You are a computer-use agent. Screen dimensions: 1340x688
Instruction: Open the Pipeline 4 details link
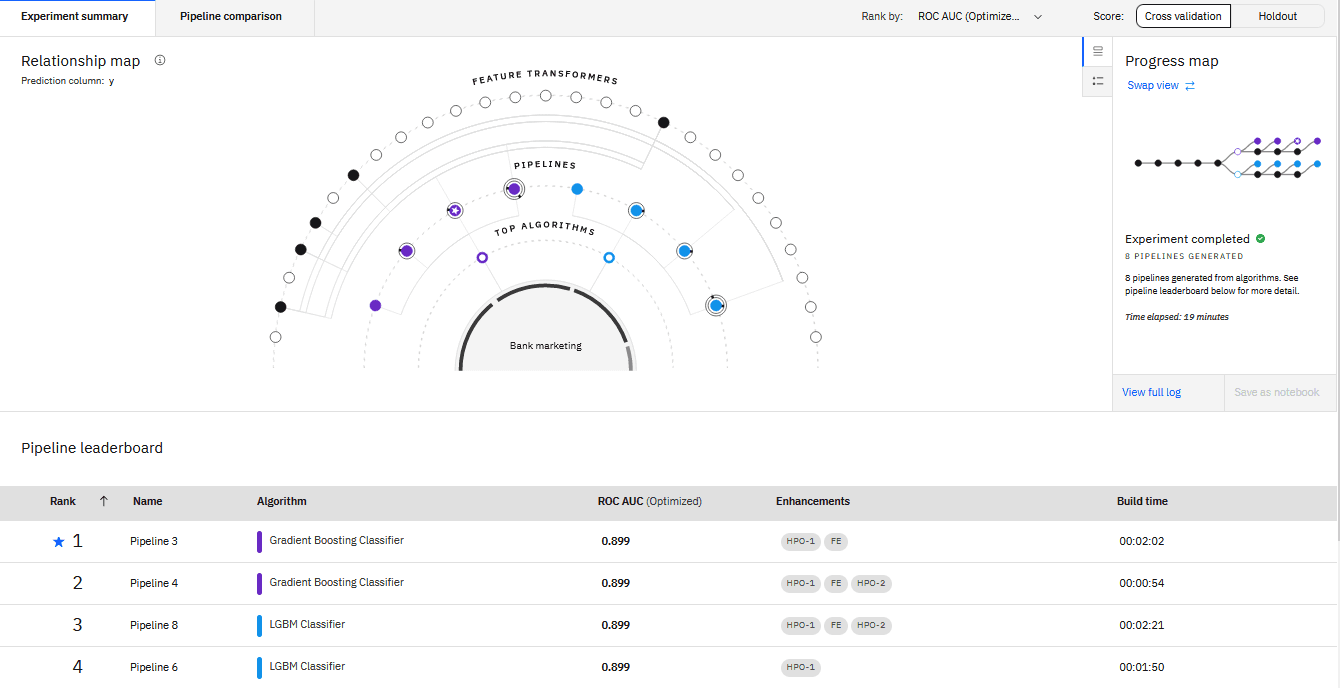coord(154,582)
